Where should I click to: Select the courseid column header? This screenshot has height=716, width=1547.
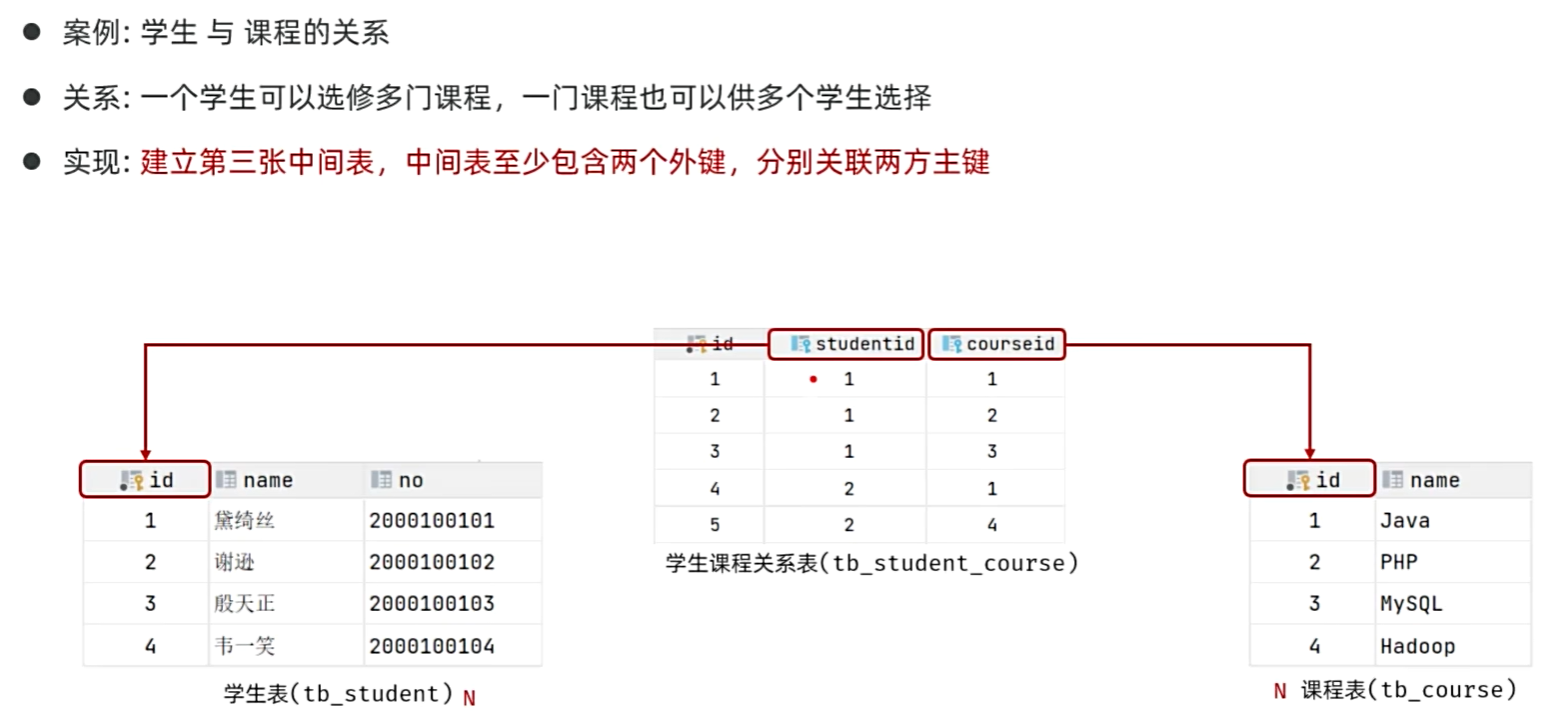997,344
